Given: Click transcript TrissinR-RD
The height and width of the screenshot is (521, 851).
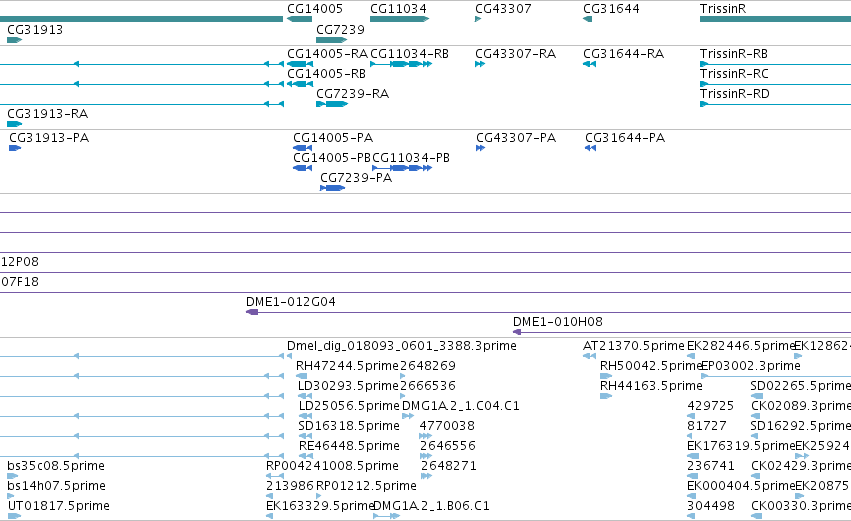Looking at the screenshot, I should coord(776,104).
